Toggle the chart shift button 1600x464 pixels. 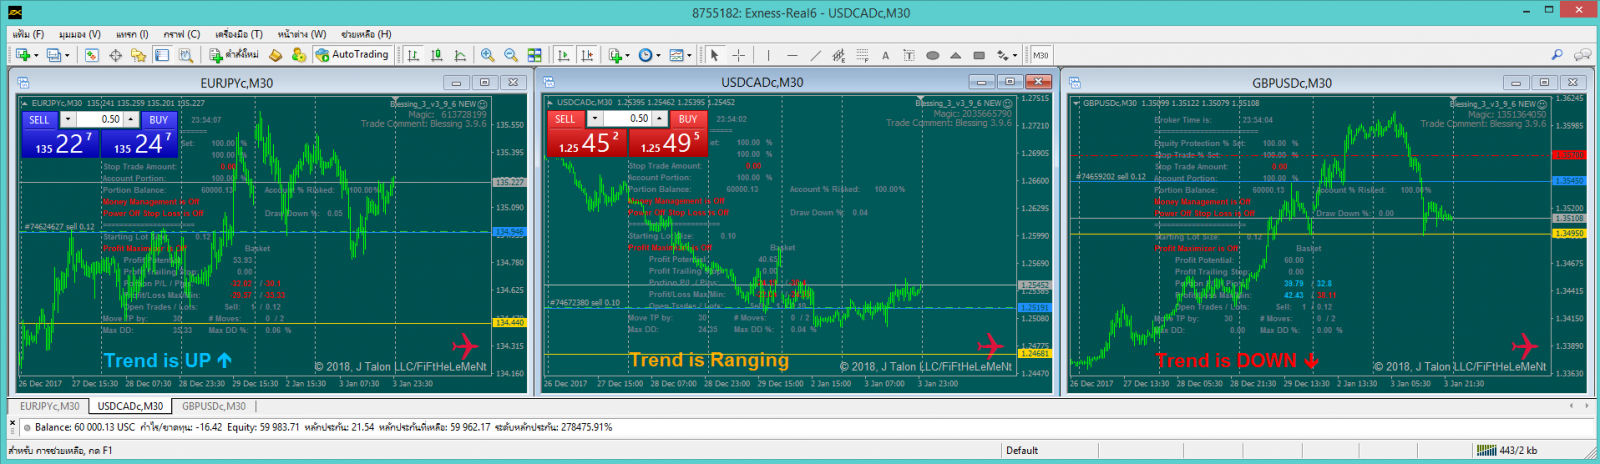[x=587, y=55]
